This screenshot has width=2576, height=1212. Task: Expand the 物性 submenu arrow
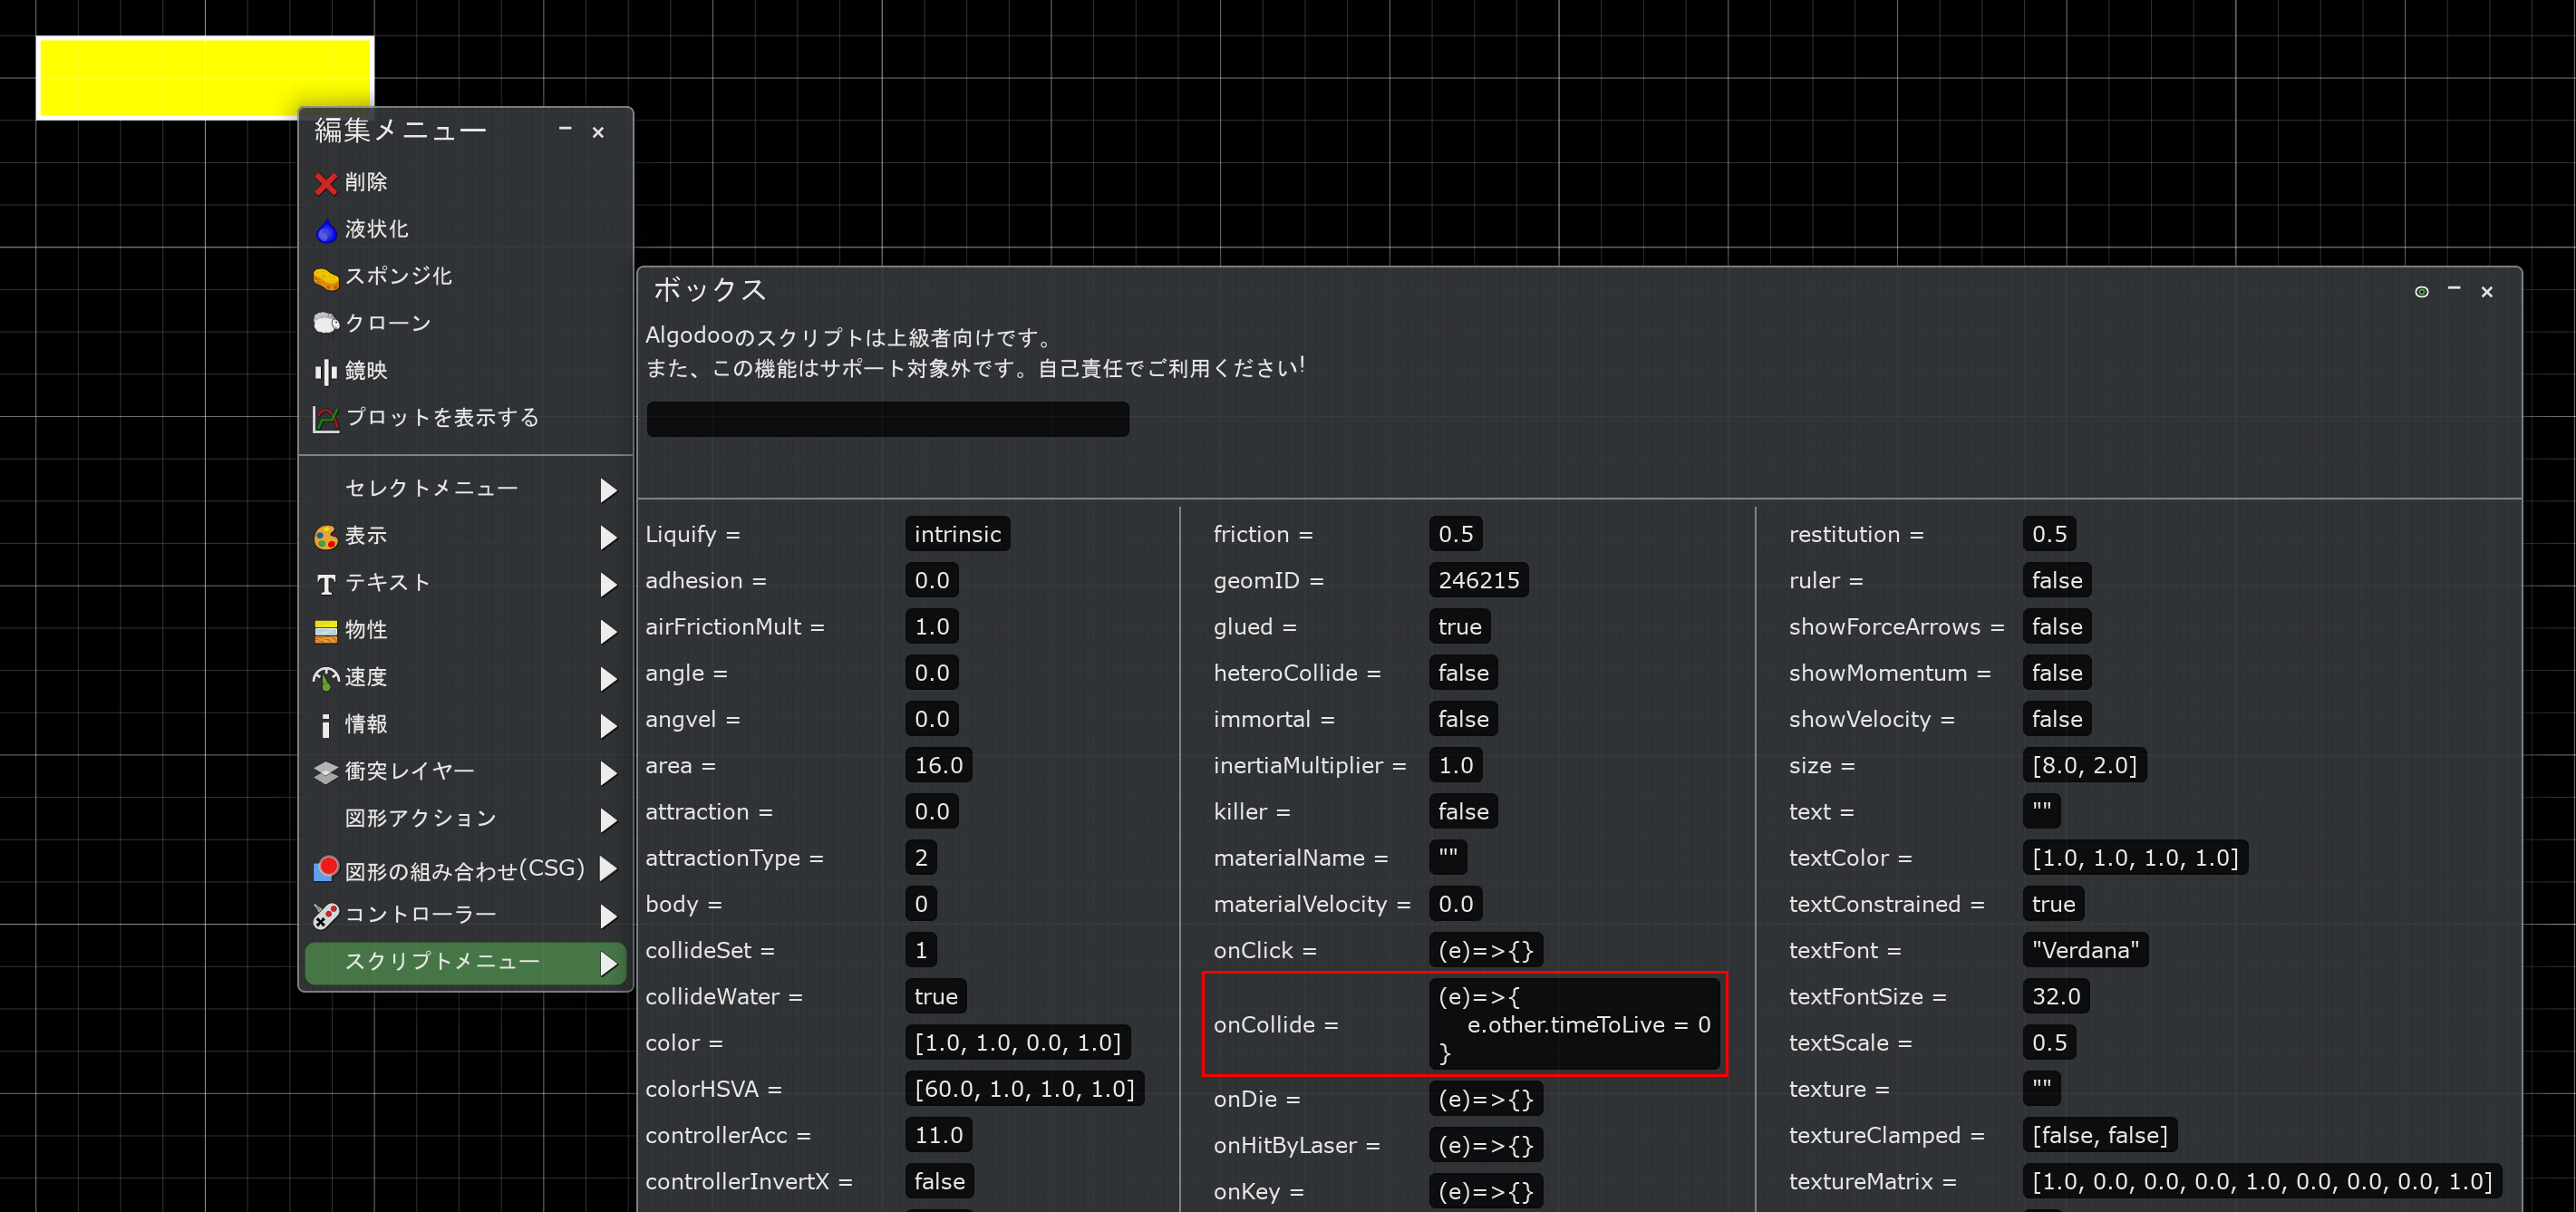tap(608, 631)
